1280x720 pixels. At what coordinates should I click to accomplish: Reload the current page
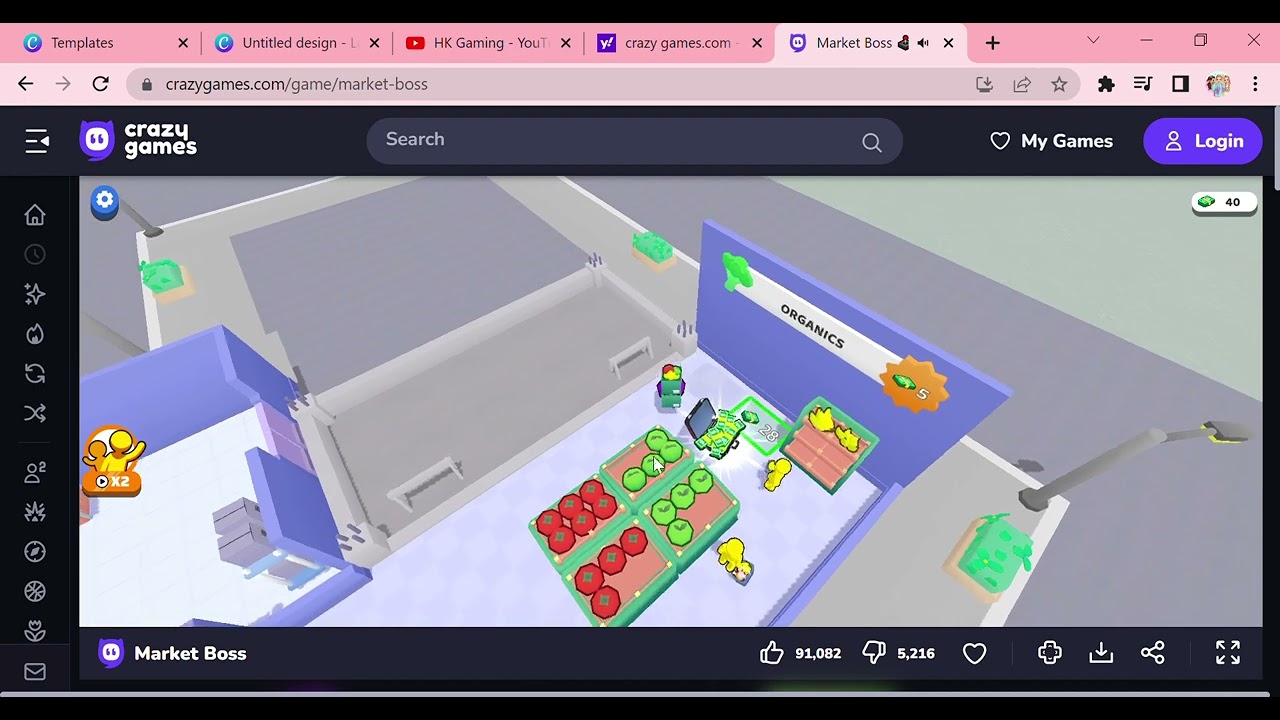click(x=100, y=84)
